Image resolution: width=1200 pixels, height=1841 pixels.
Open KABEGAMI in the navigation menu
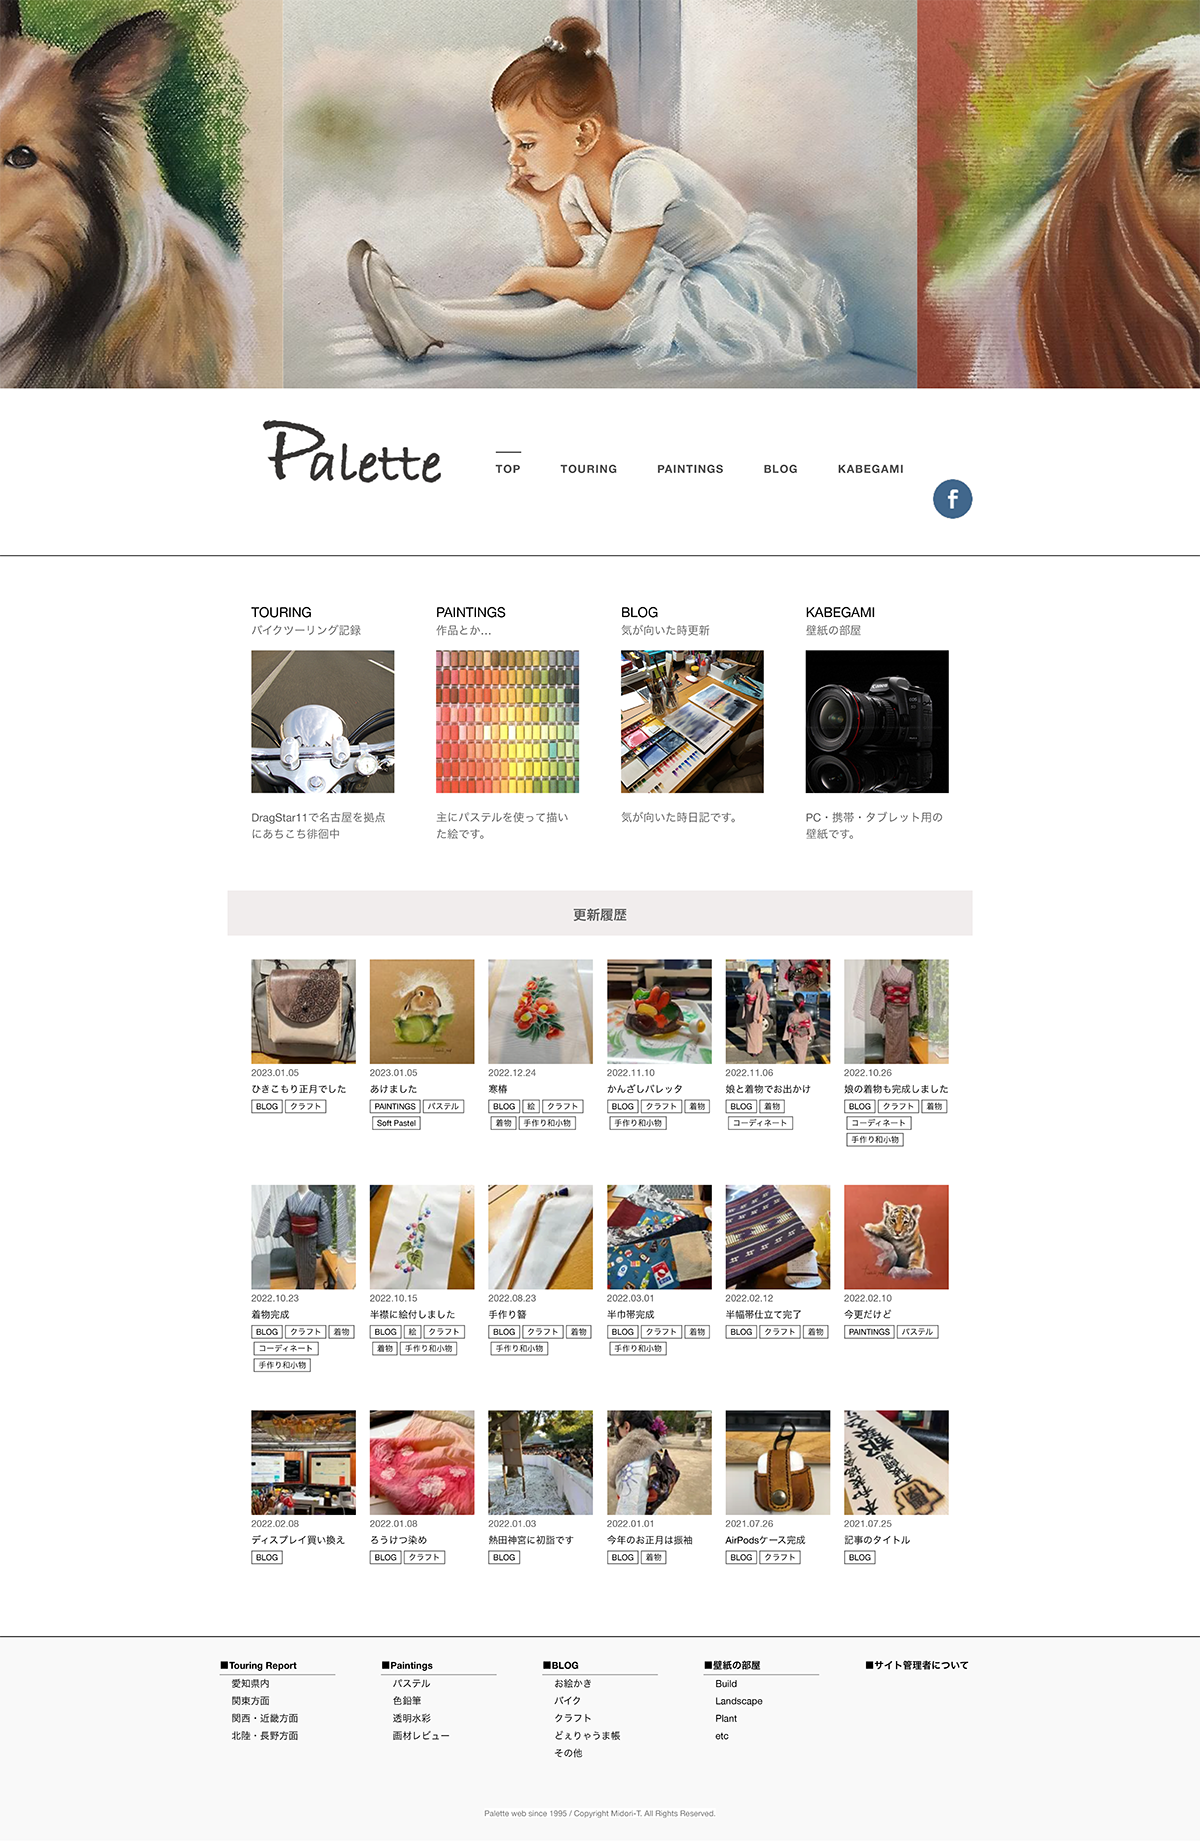[870, 469]
